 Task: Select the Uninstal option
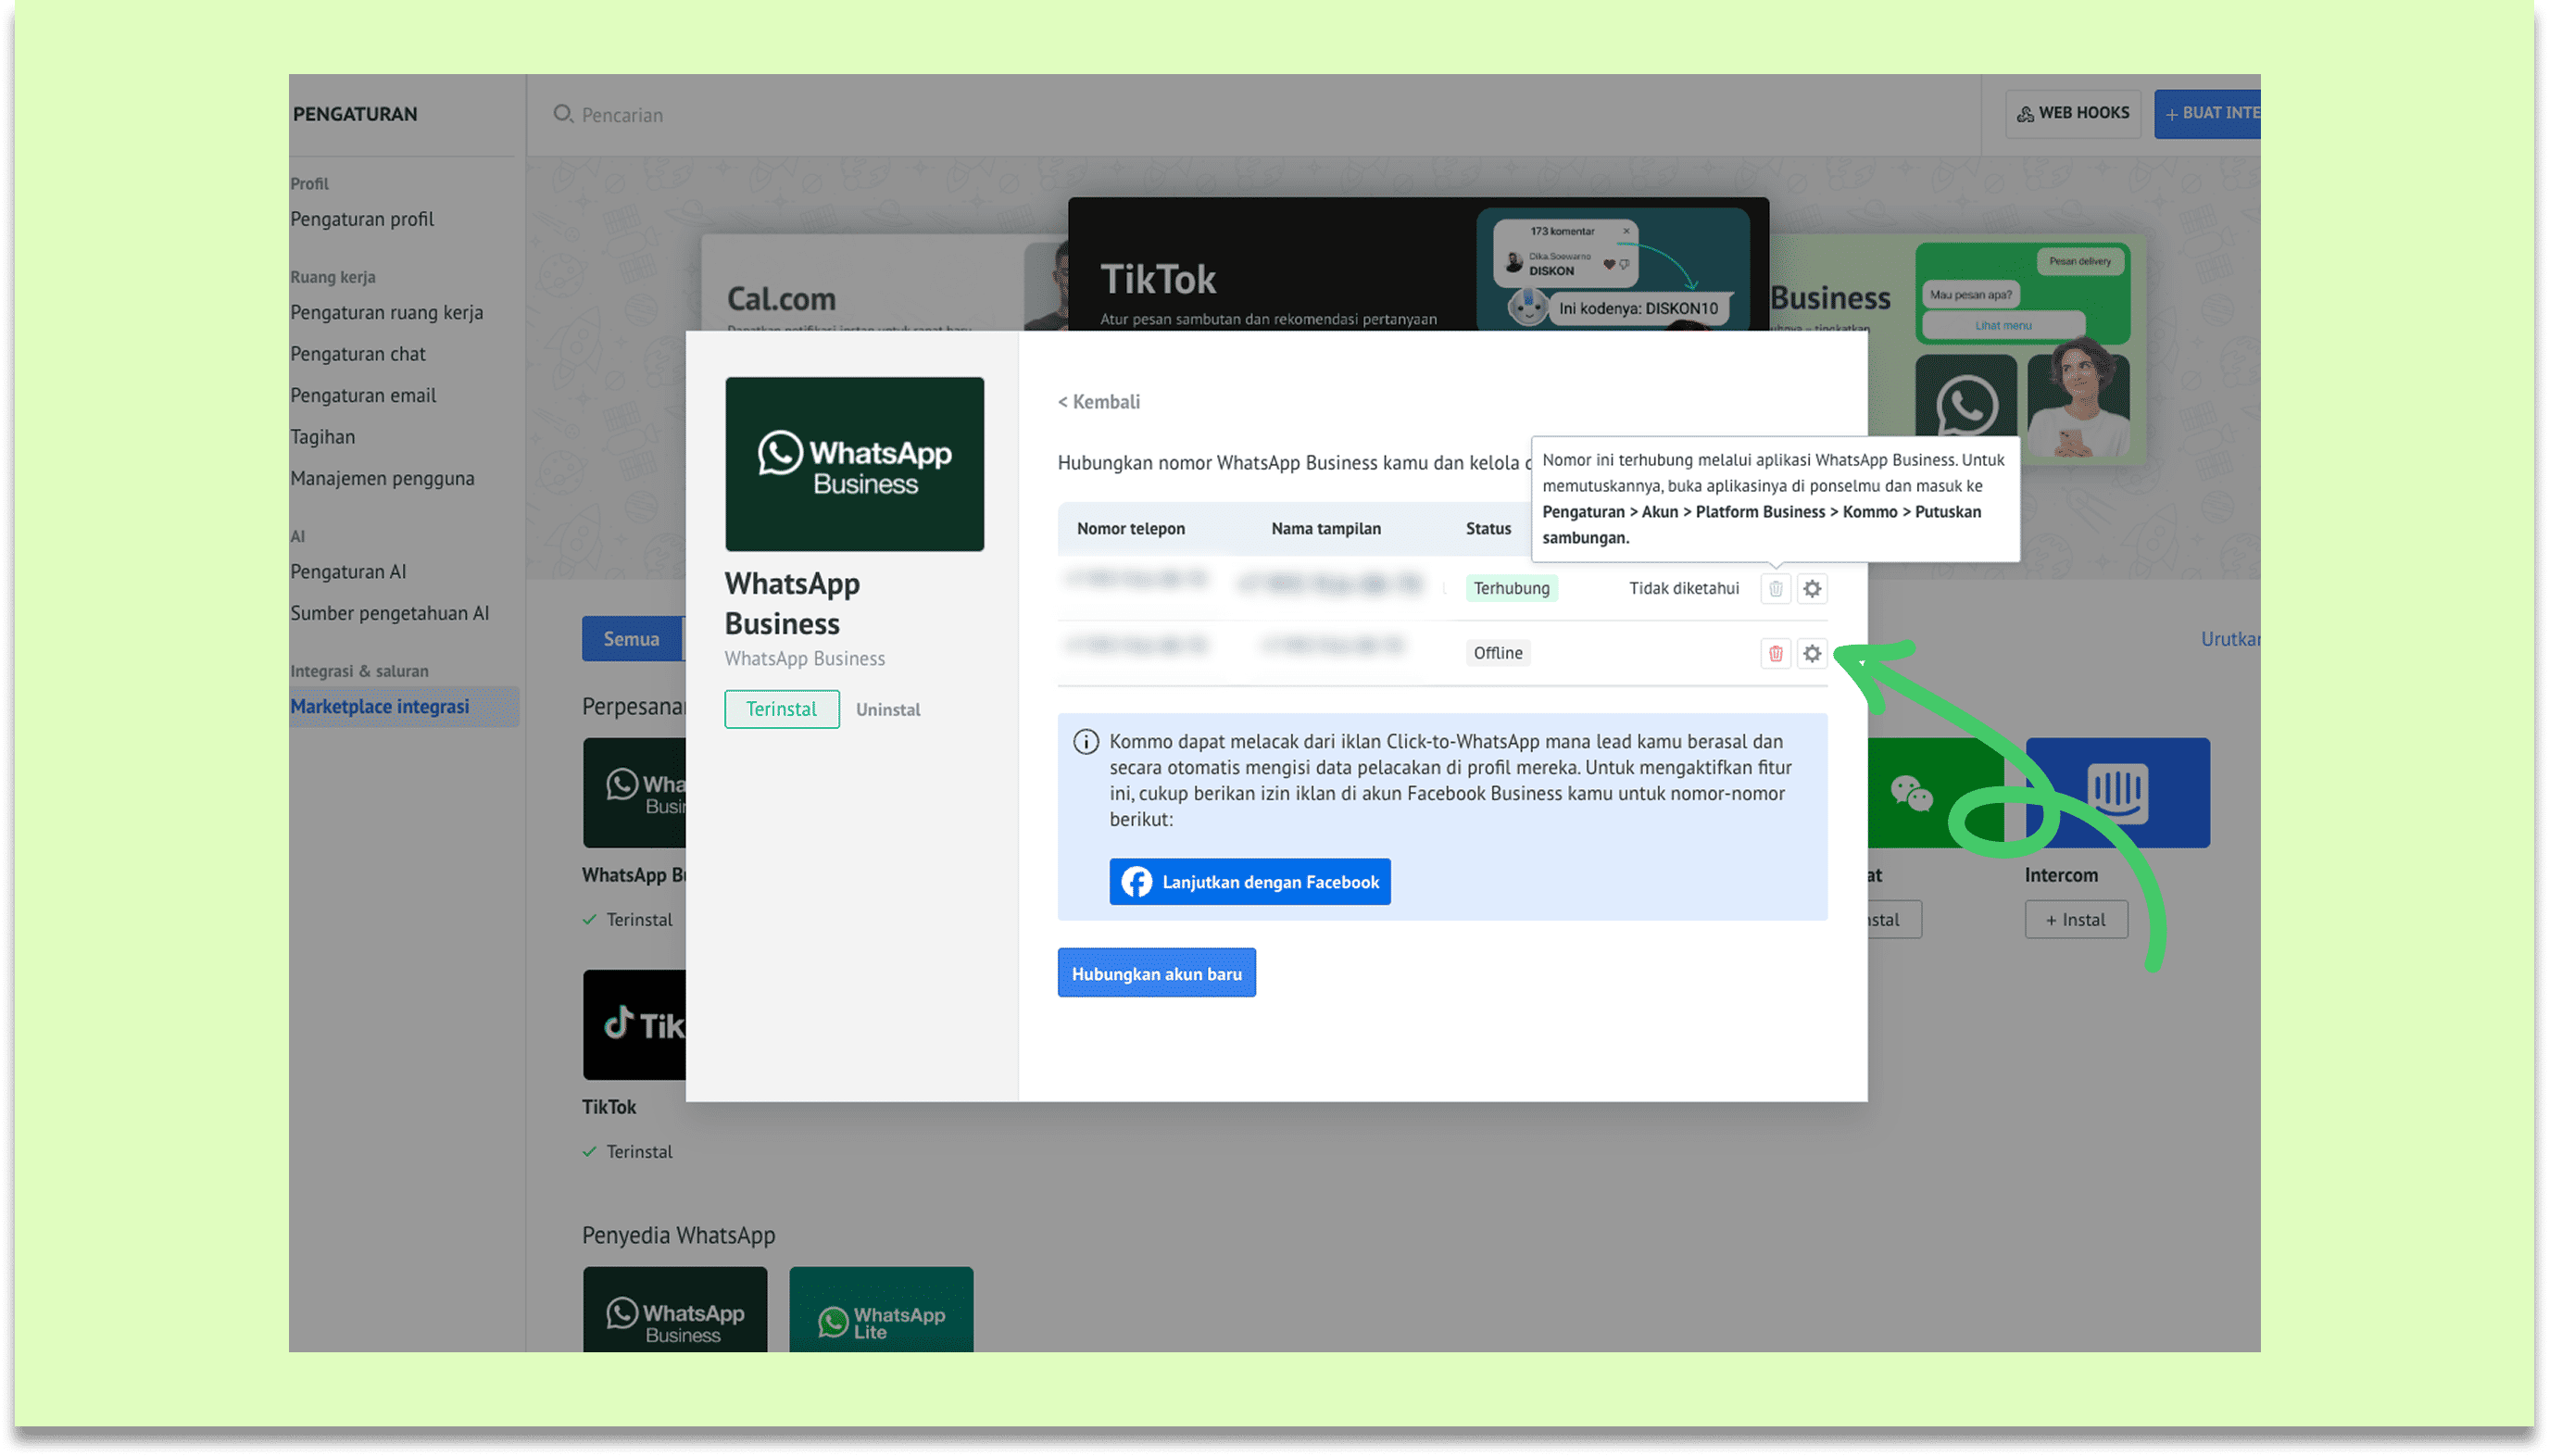pyautogui.click(x=887, y=709)
